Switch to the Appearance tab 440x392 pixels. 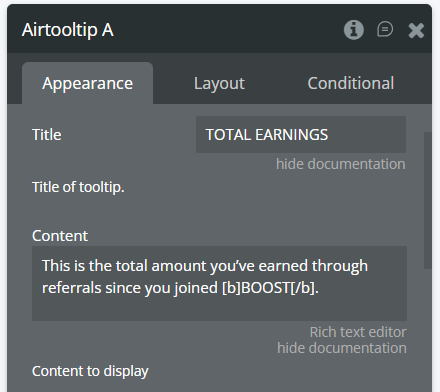[87, 83]
